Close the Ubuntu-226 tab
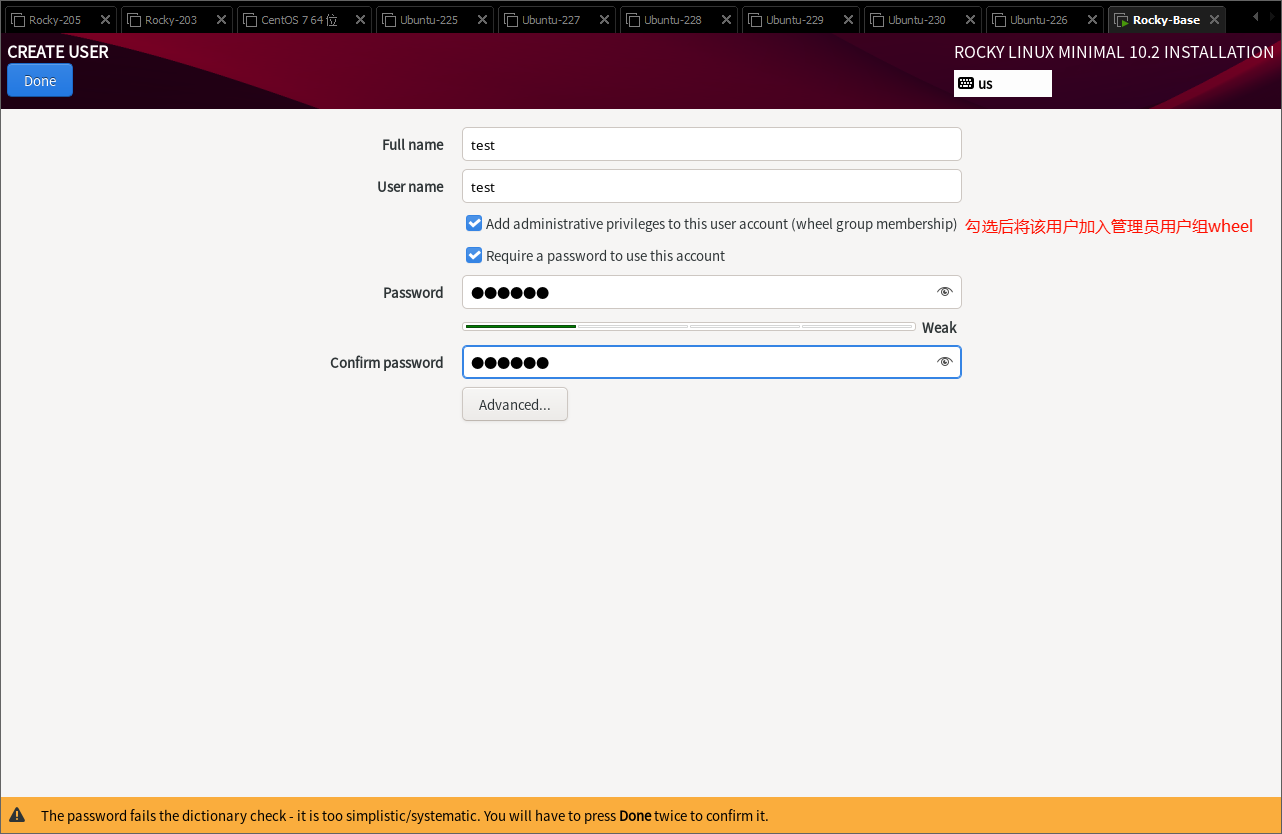Viewport: 1282px width, 834px height. tap(1092, 20)
